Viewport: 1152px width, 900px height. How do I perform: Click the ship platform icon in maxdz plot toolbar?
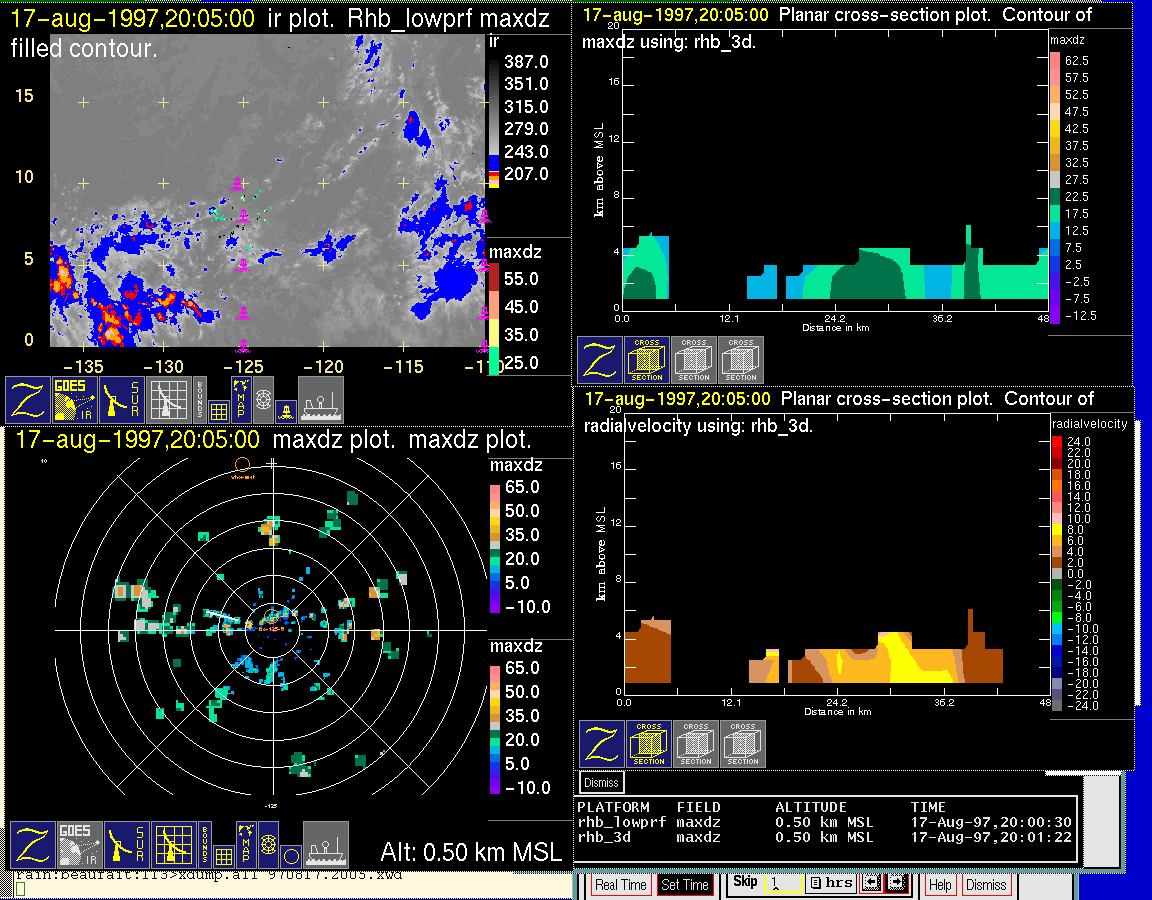click(325, 845)
